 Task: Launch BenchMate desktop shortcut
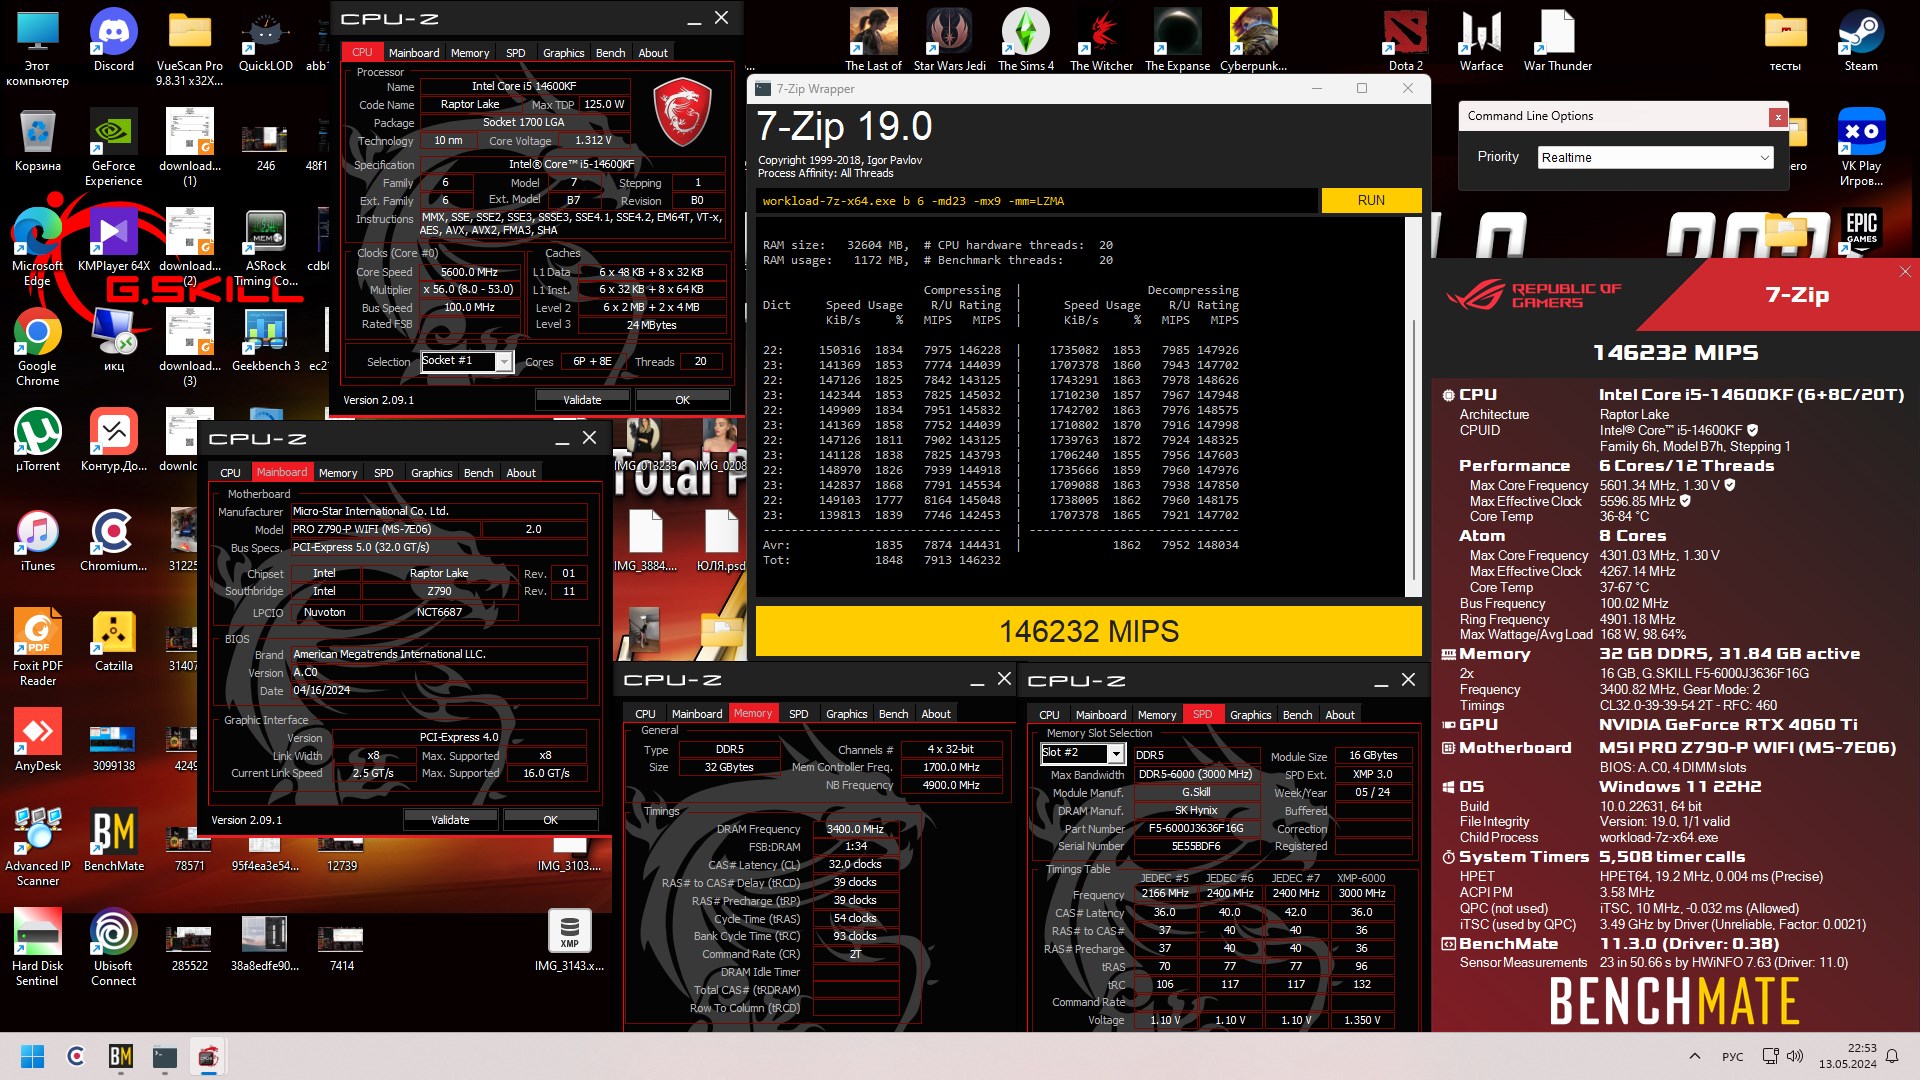(x=114, y=840)
